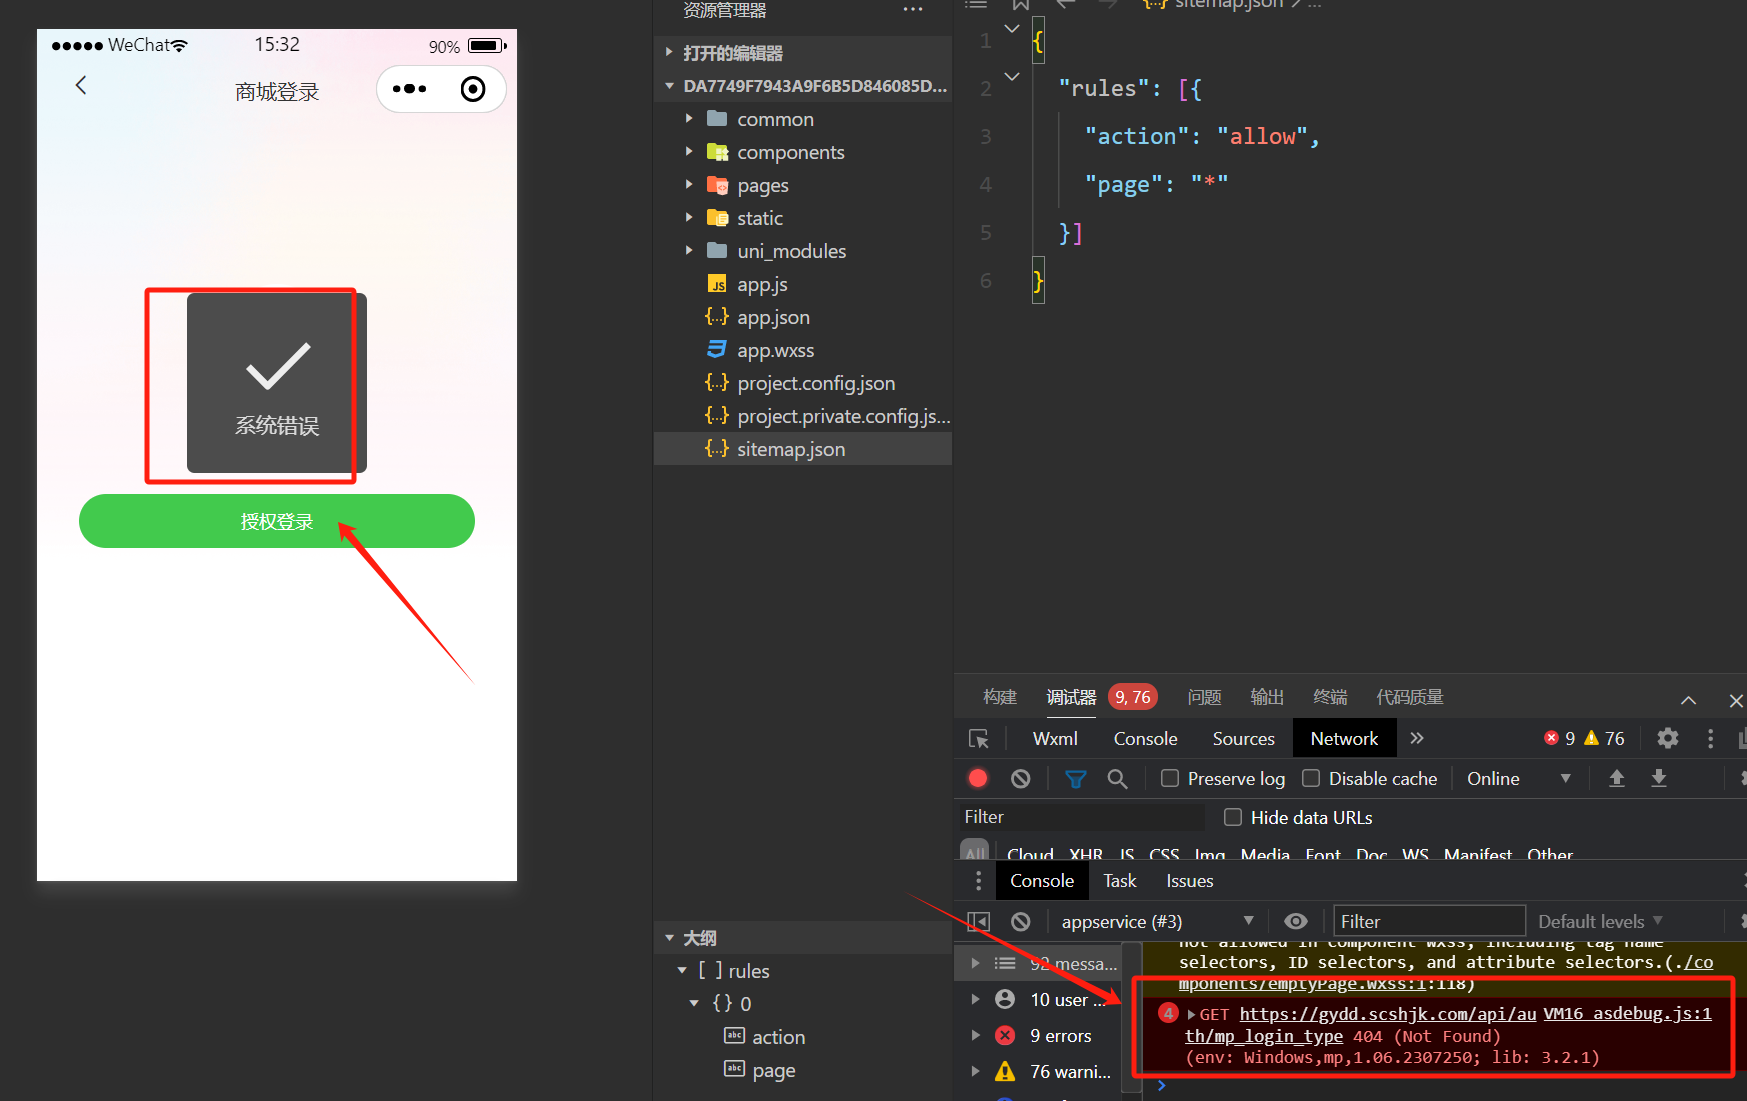
Task: Open the Console devtools tab
Action: pos(1145,739)
